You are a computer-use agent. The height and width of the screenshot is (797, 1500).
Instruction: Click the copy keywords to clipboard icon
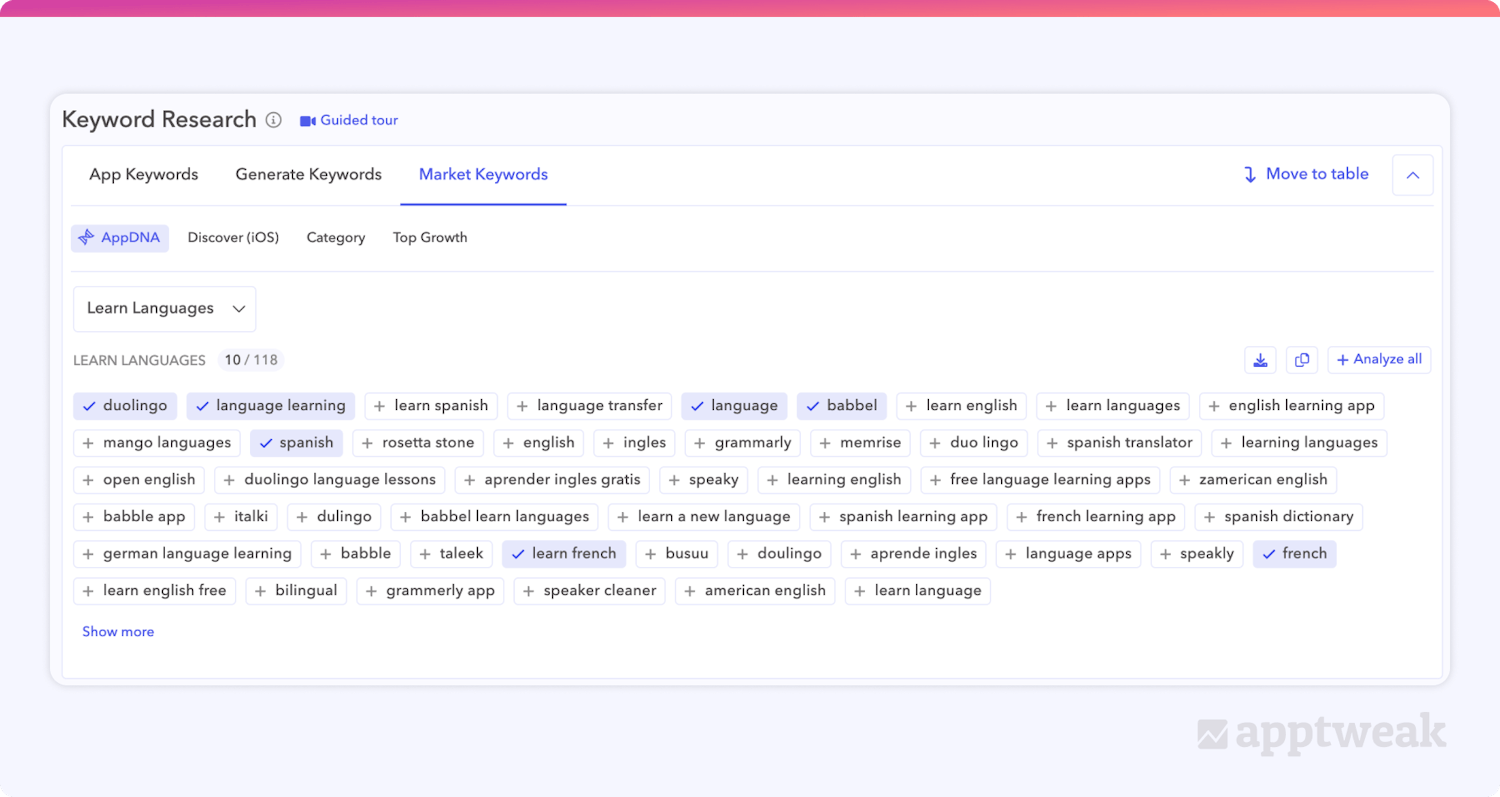click(x=1302, y=359)
